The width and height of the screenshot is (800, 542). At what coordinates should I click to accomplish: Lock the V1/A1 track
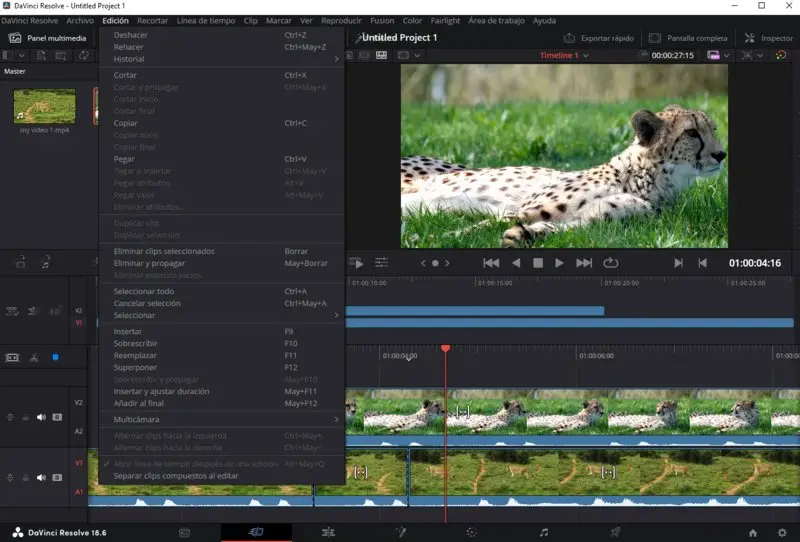tap(26, 478)
